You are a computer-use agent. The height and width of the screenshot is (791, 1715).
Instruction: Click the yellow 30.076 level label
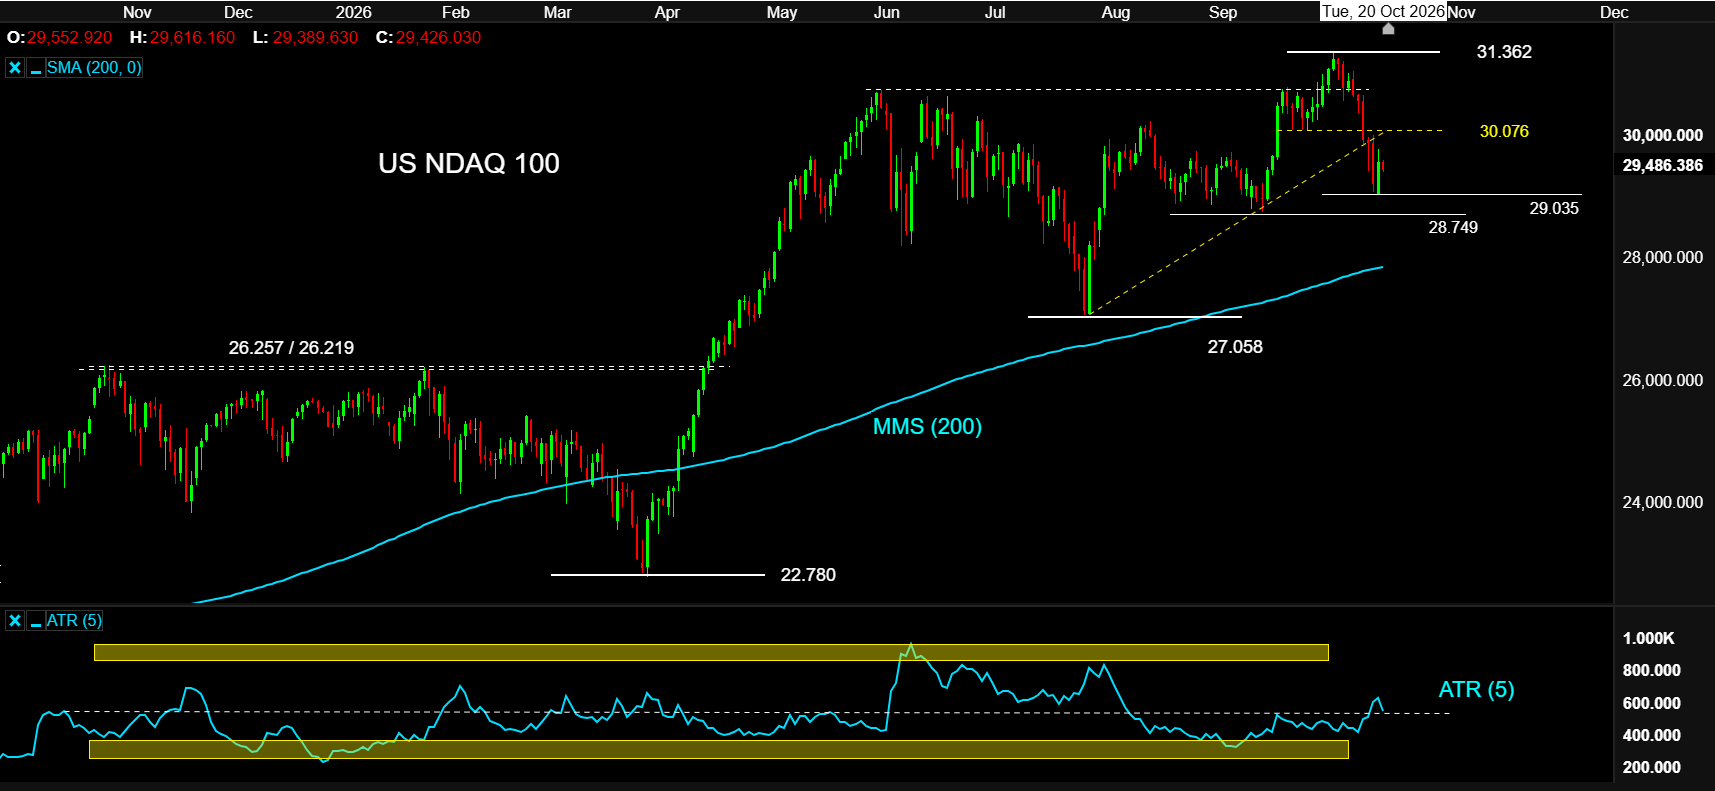click(x=1504, y=132)
